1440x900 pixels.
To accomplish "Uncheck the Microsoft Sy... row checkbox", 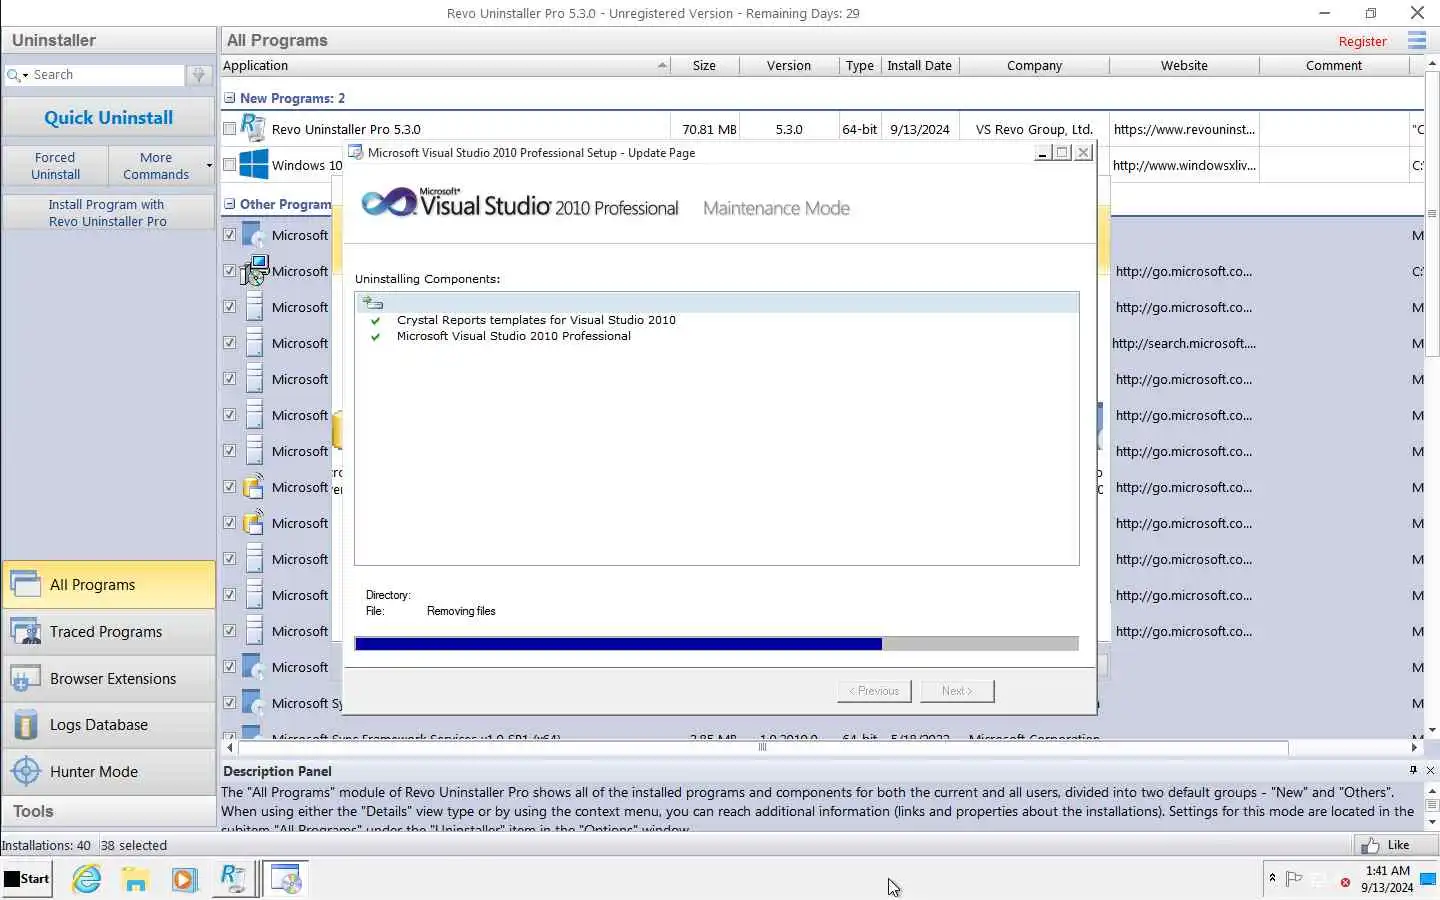I will 229,703.
